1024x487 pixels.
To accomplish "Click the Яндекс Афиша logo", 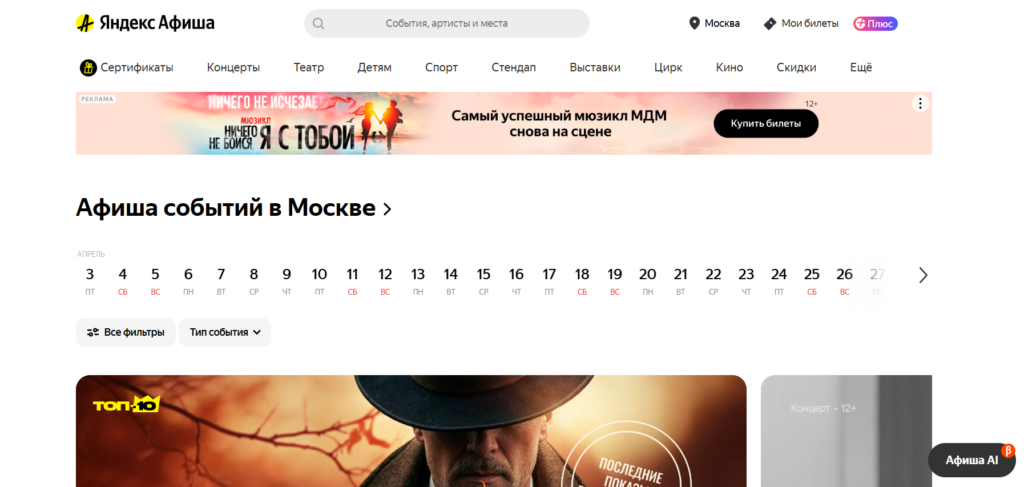I will (x=145, y=24).
